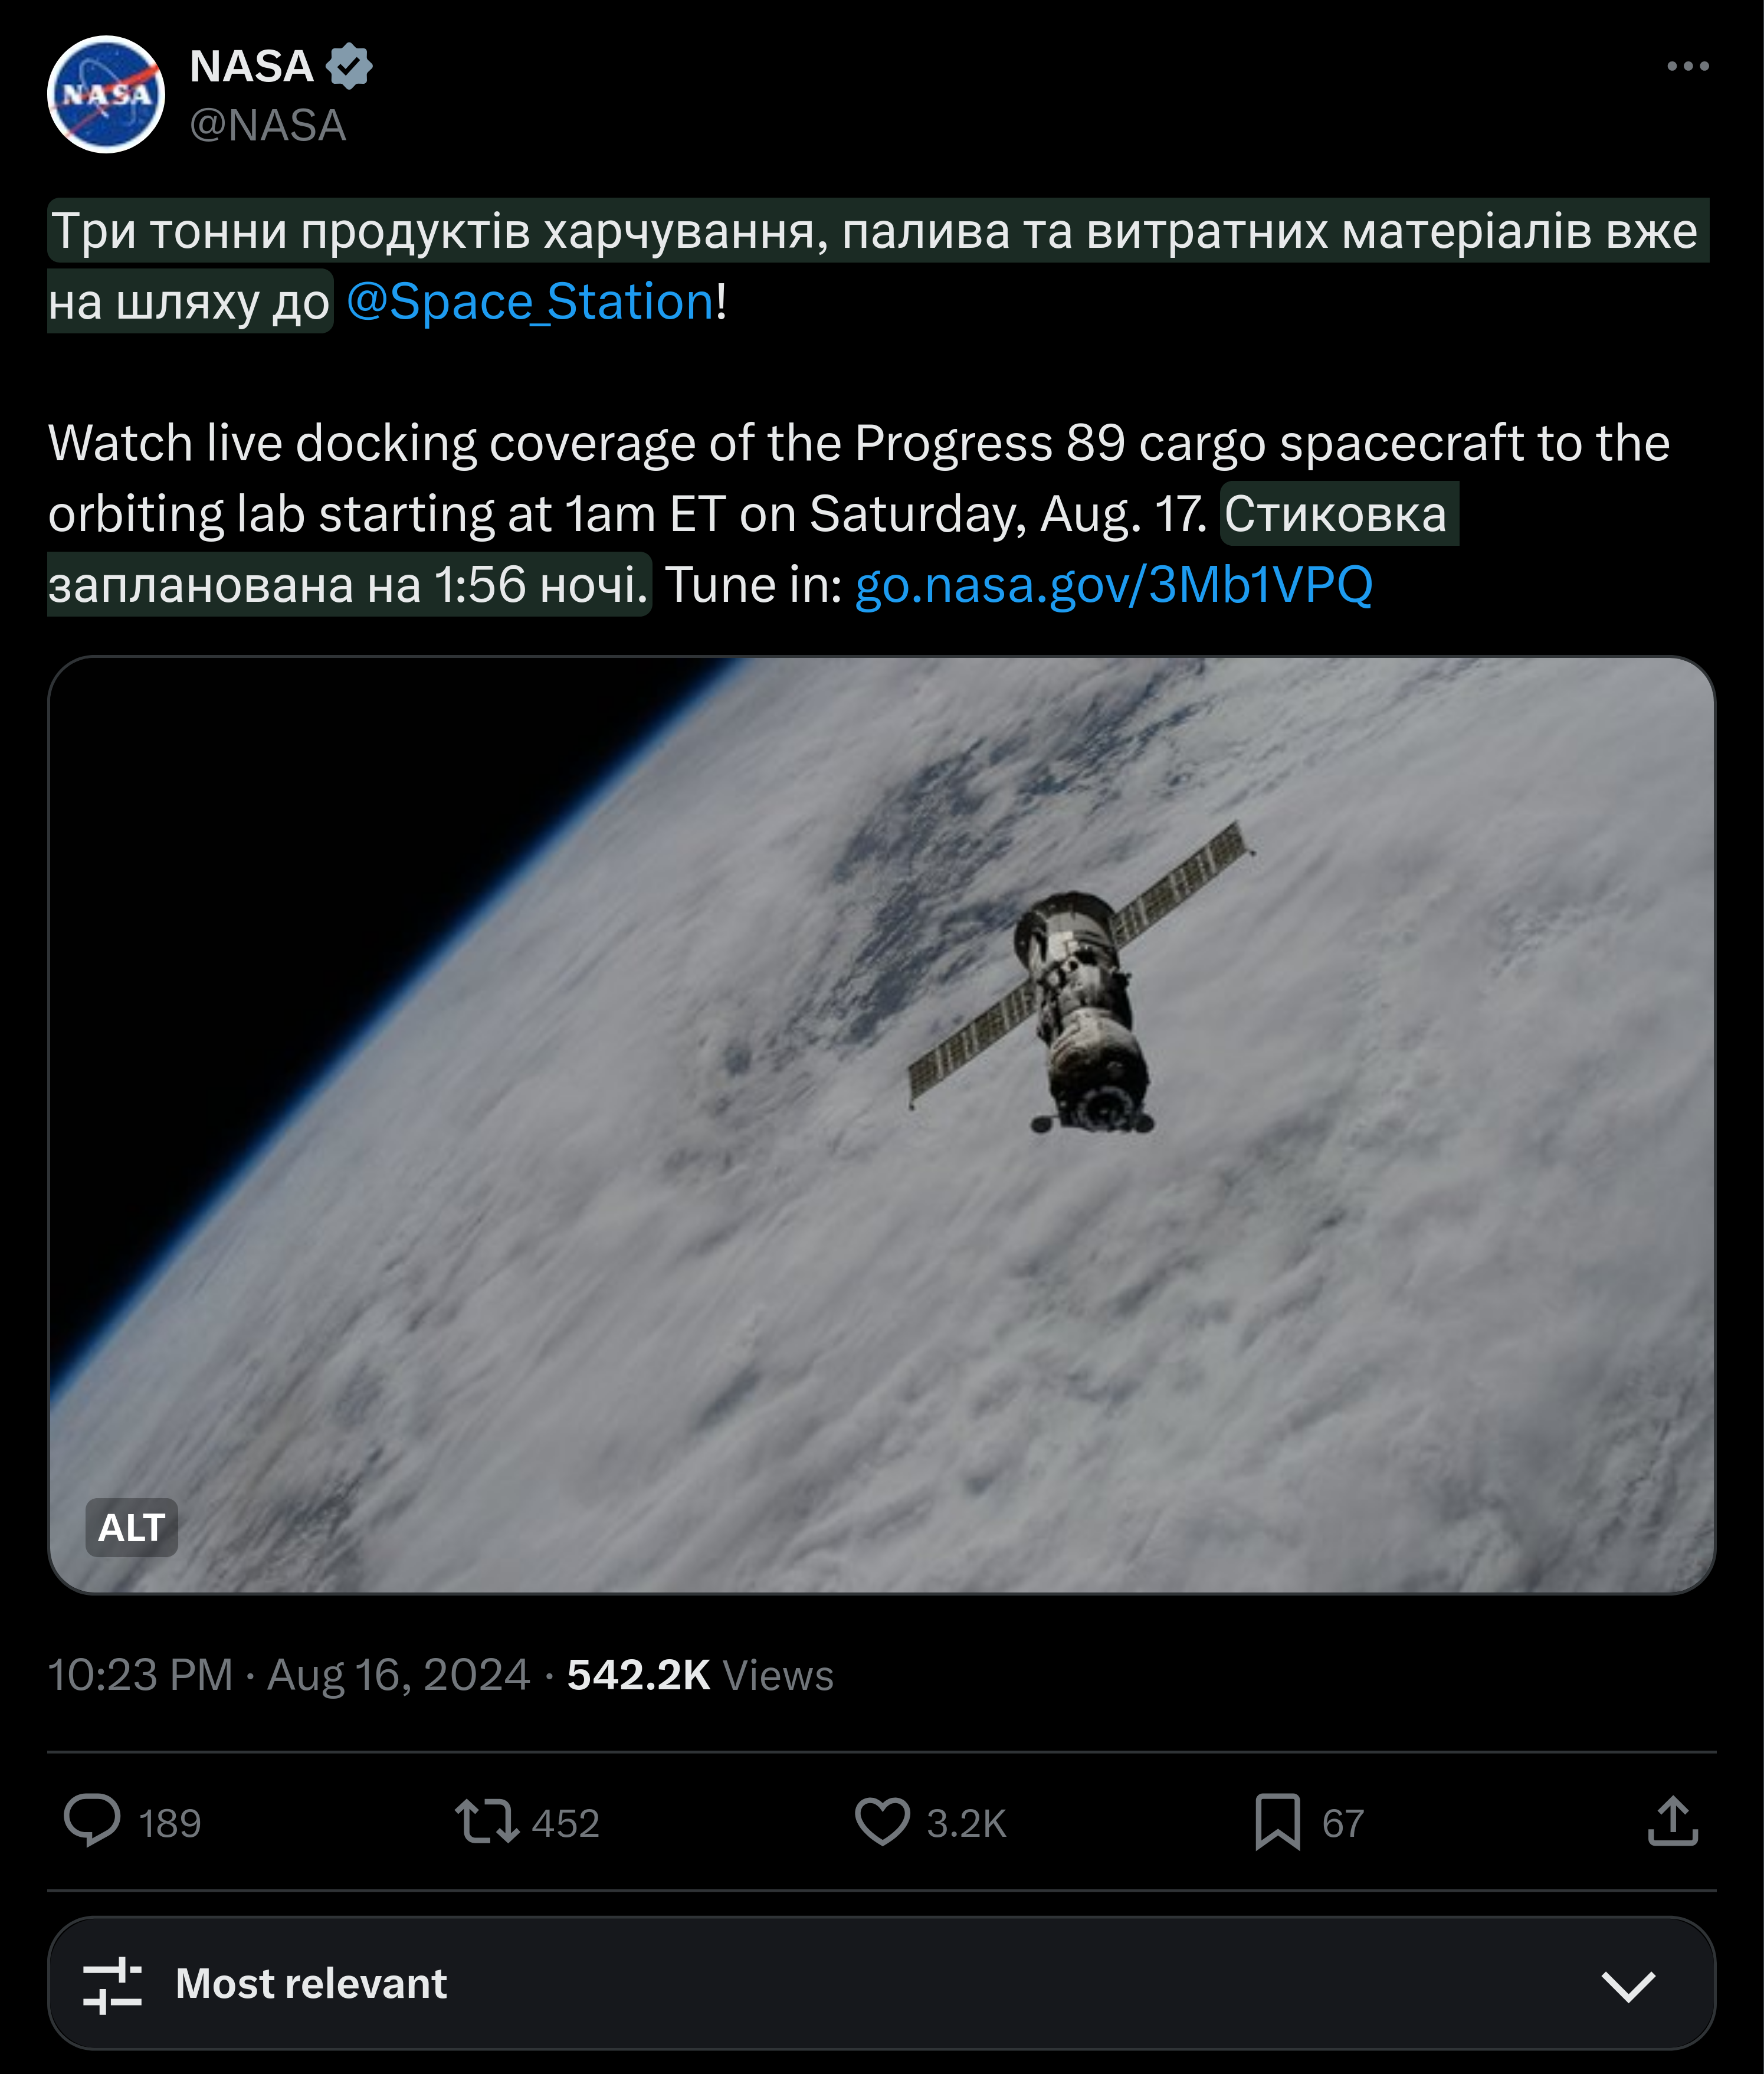Open the Most relevant sort selector

coord(310,1984)
